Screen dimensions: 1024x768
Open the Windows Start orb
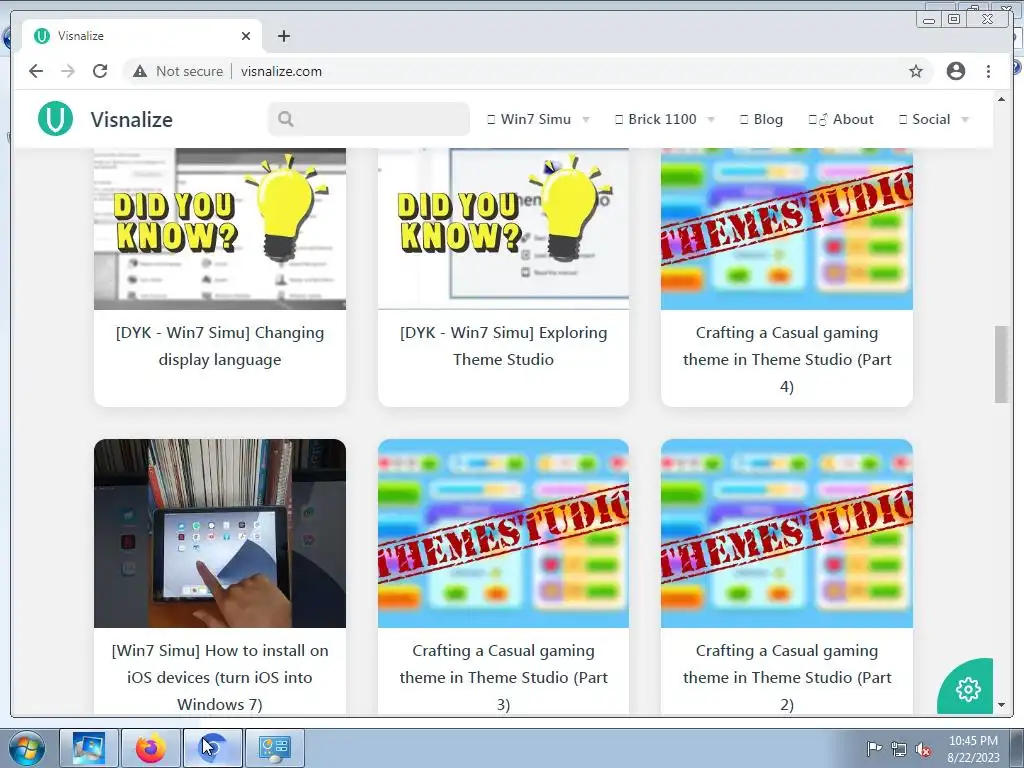[27, 748]
